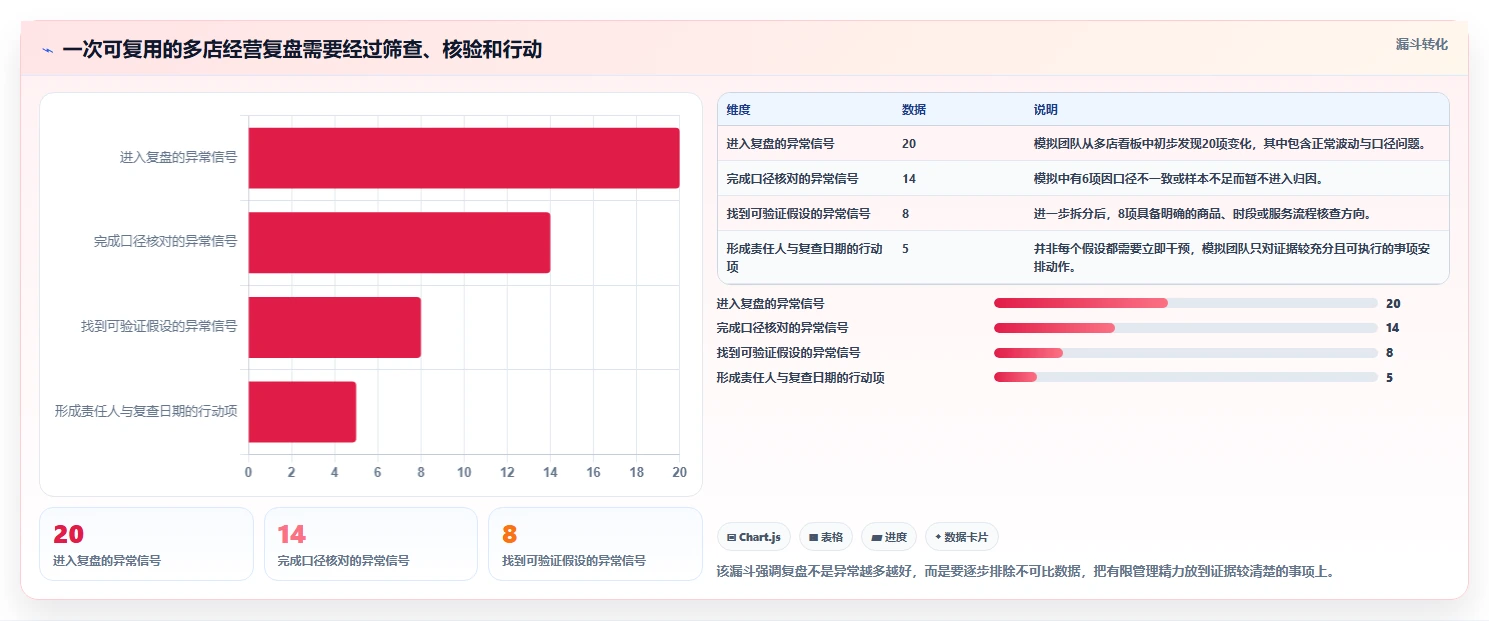Click the x-axis tick label 0
Viewport: 1489px width, 621px height.
click(x=249, y=472)
